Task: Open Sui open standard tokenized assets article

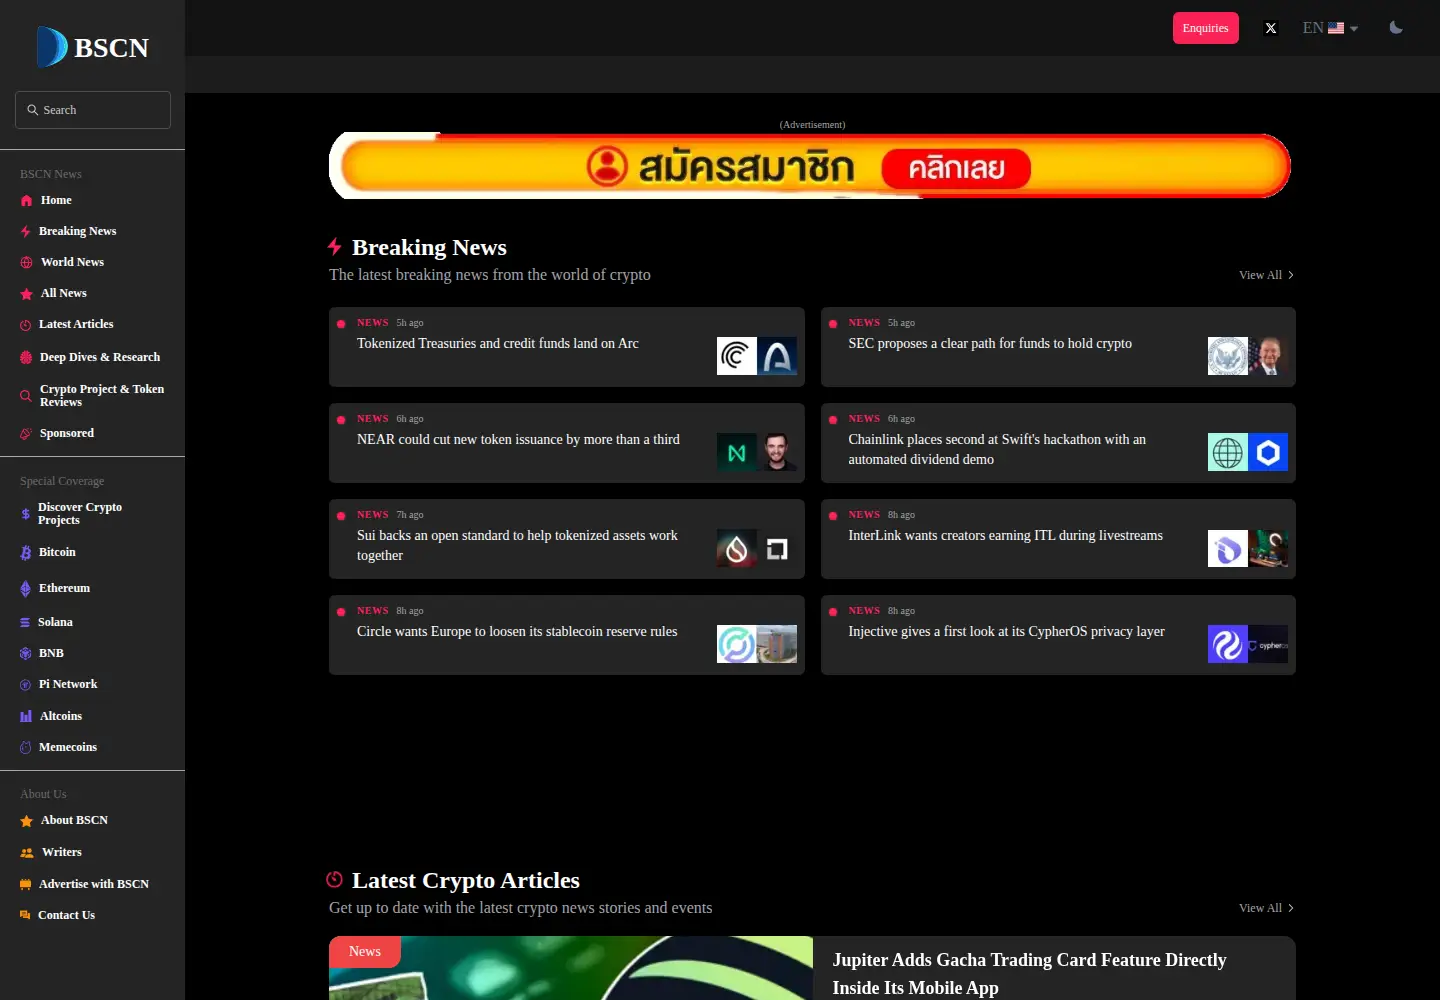Action: (x=567, y=539)
